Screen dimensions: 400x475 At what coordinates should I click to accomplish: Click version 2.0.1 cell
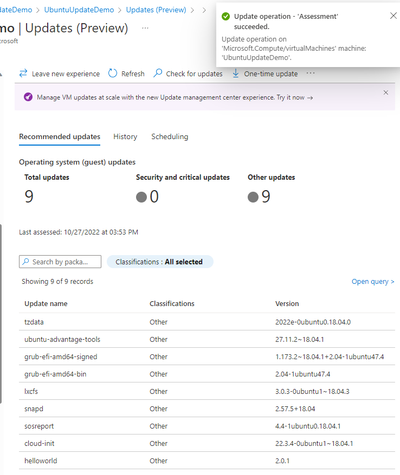pyautogui.click(x=282, y=461)
